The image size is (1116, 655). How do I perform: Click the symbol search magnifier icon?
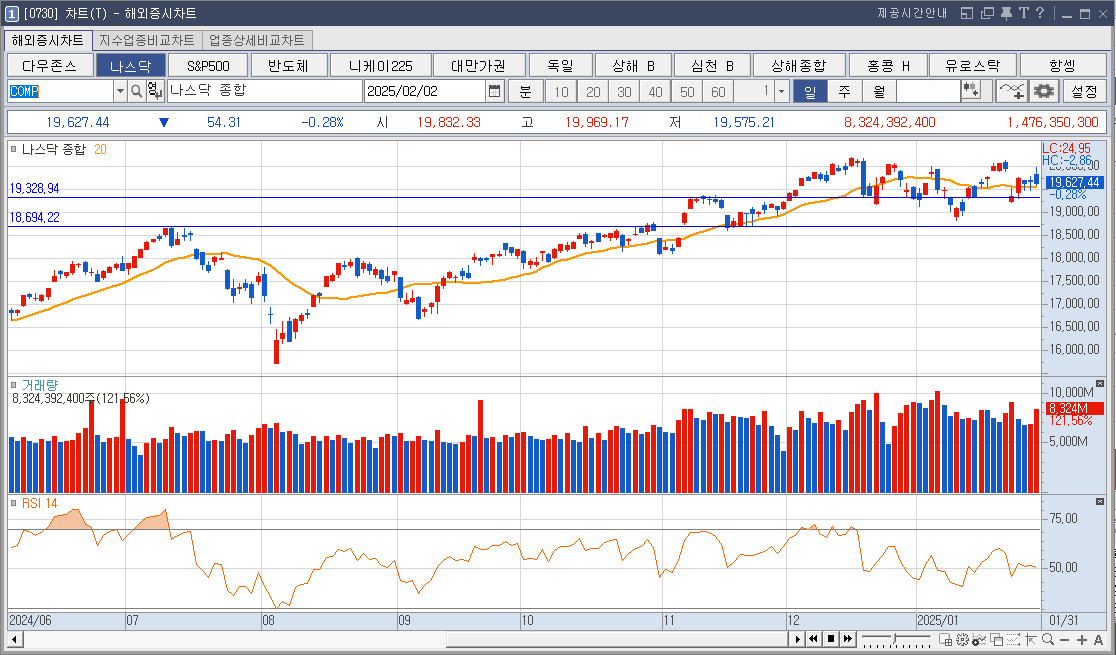(137, 91)
